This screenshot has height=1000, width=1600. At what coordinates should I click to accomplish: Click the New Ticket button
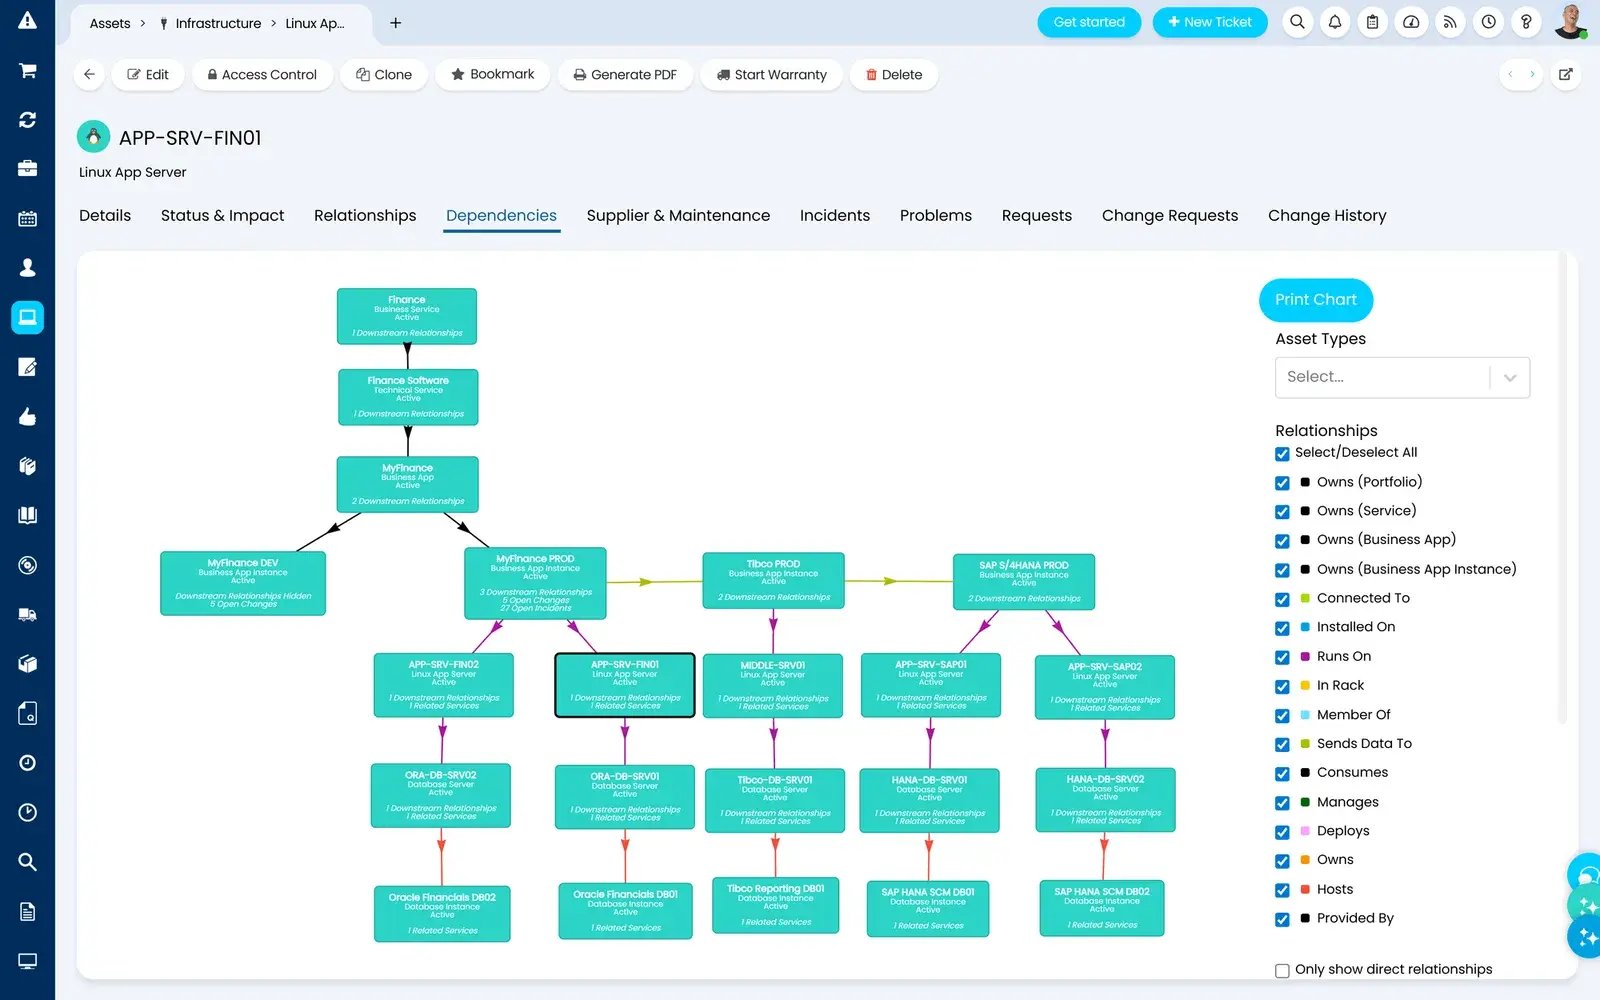click(1209, 22)
